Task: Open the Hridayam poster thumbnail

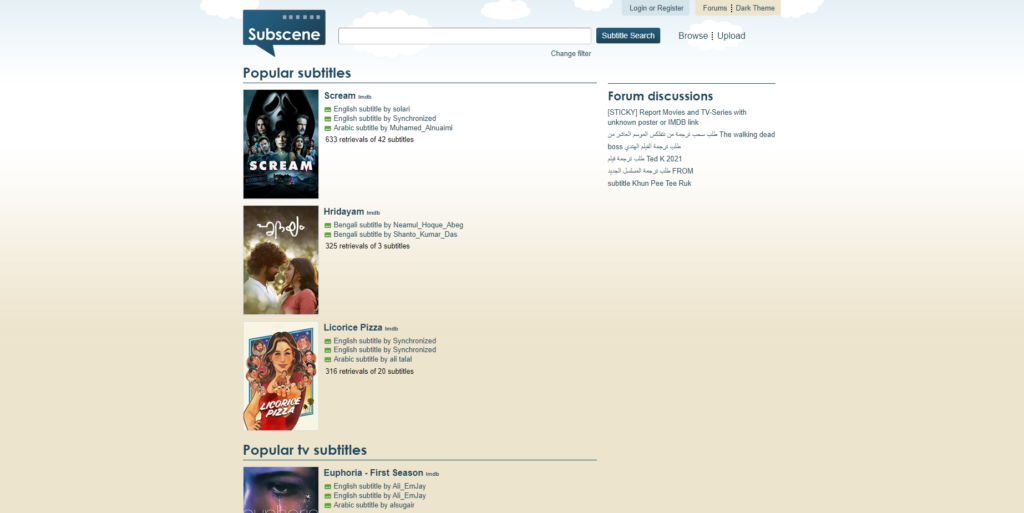Action: [x=281, y=260]
